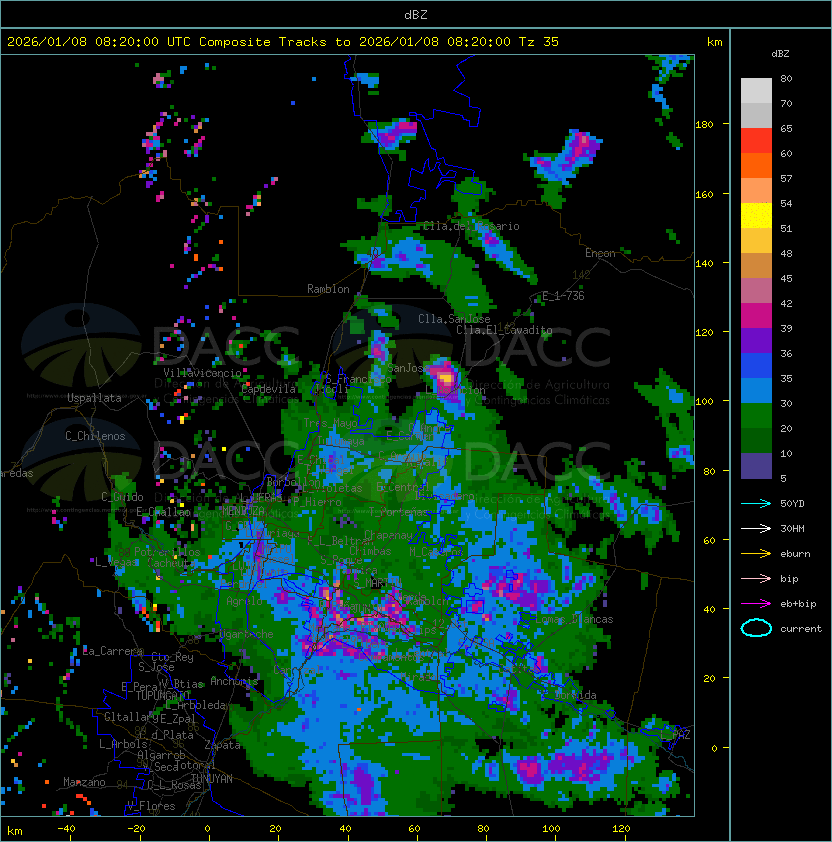Click the 'Agrelo' place label

(244, 601)
